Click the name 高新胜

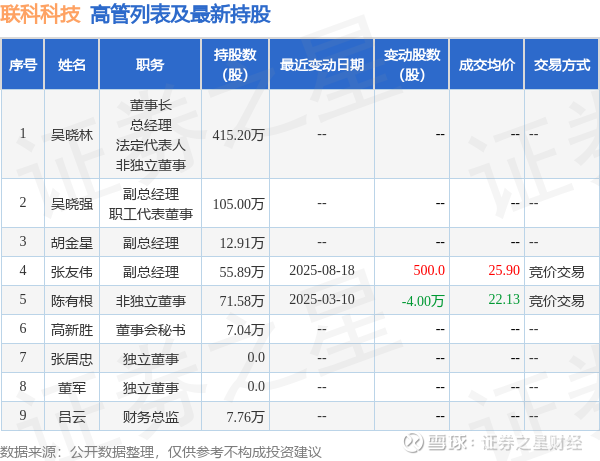(x=72, y=330)
